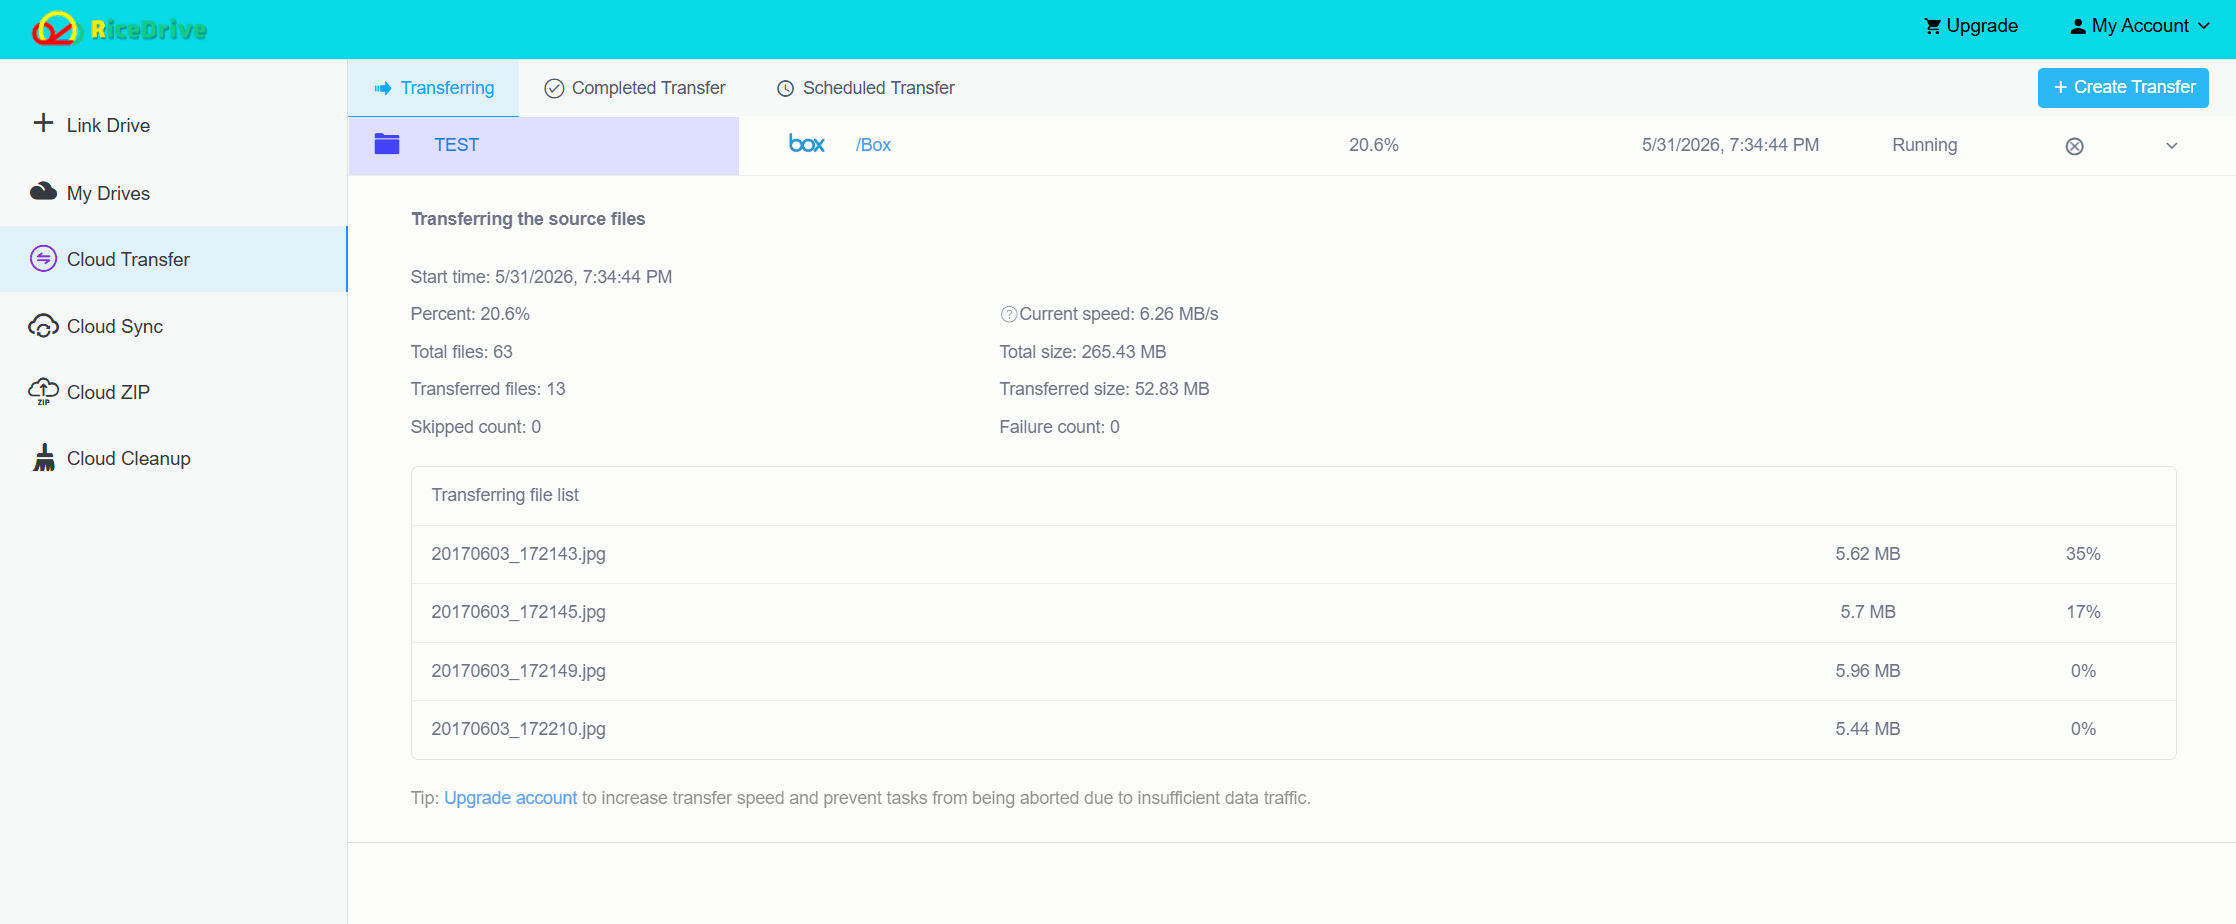Click the 20.6% progress in task row

point(1374,145)
